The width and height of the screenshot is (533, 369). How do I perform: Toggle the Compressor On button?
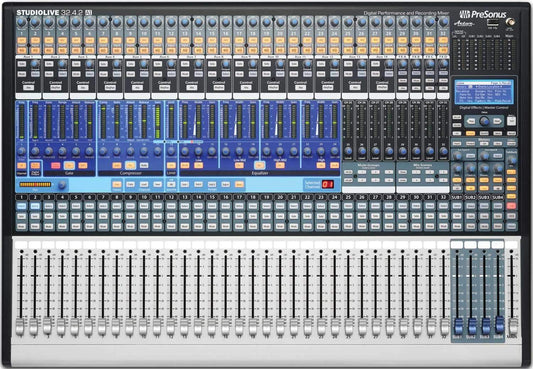pos(131,165)
